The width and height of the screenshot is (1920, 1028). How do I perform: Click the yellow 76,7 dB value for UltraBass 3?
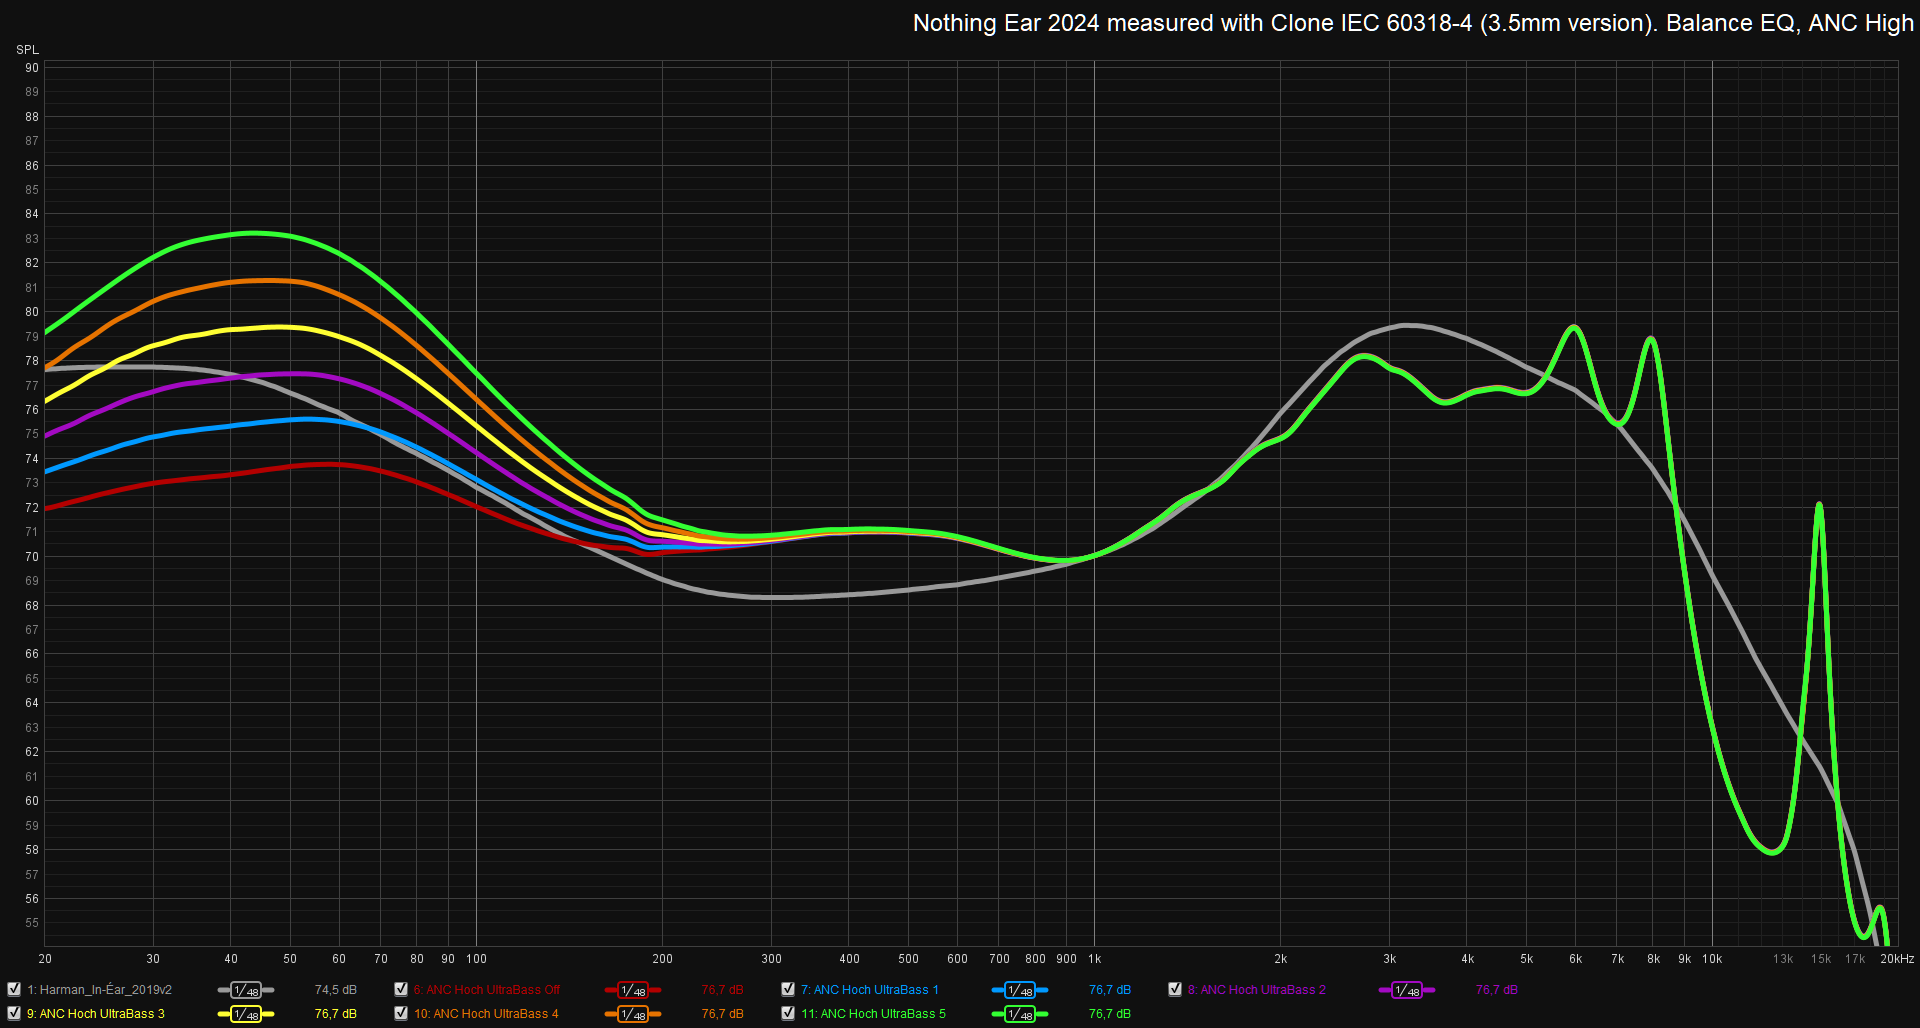coord(336,1014)
